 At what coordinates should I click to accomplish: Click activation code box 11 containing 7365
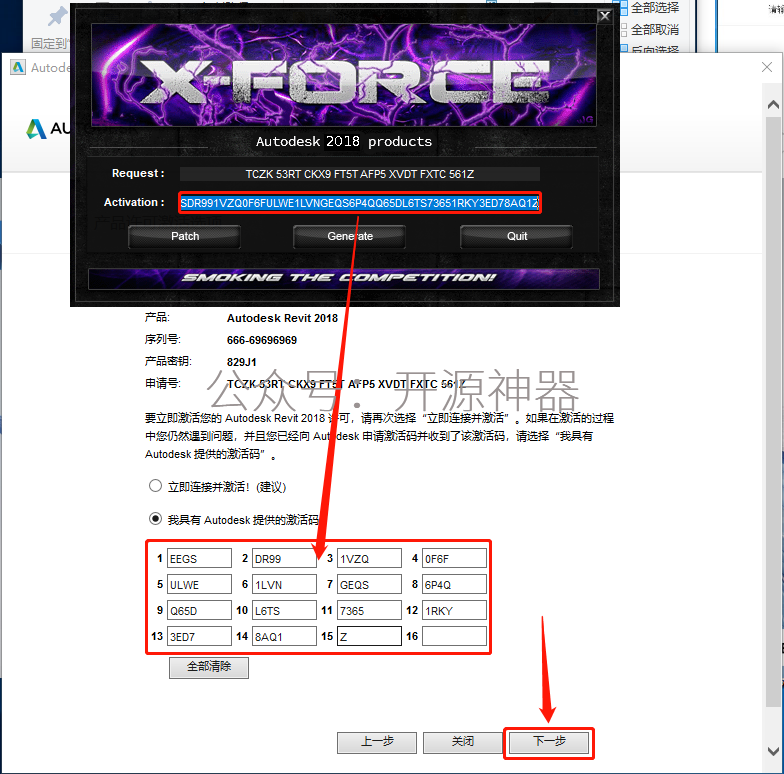369,610
